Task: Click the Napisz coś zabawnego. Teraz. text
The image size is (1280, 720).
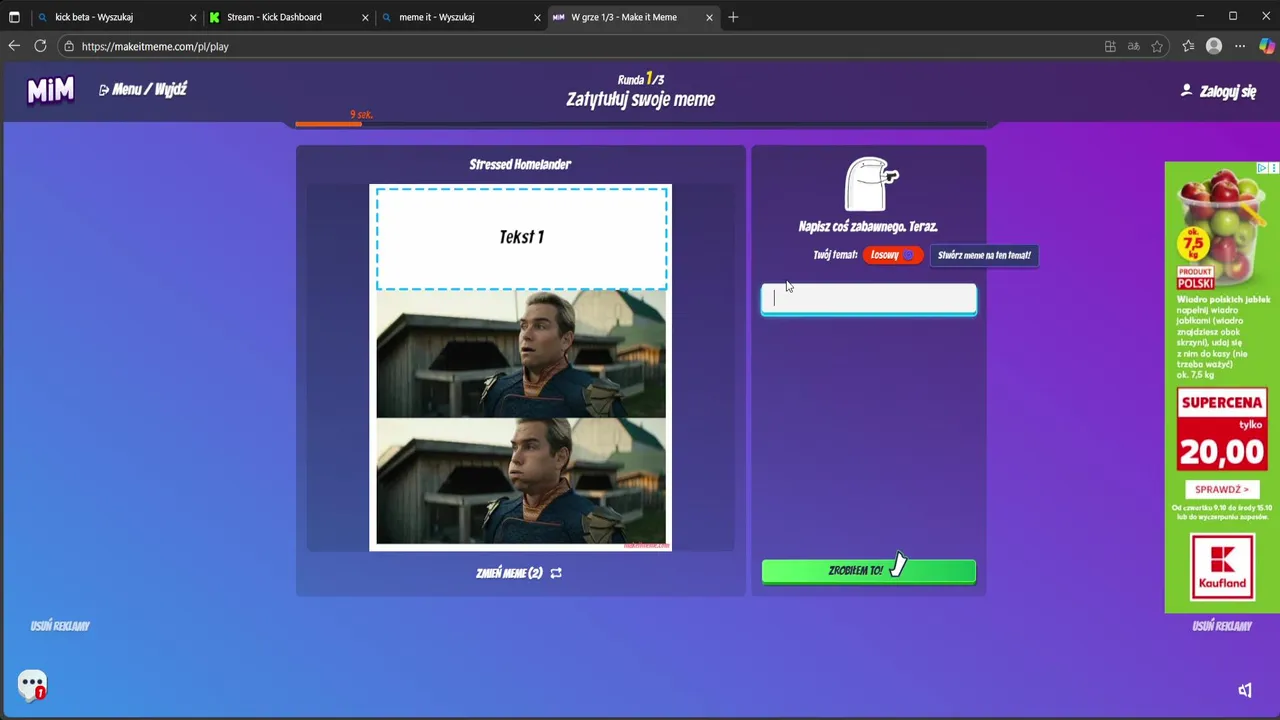Action: coord(868,227)
